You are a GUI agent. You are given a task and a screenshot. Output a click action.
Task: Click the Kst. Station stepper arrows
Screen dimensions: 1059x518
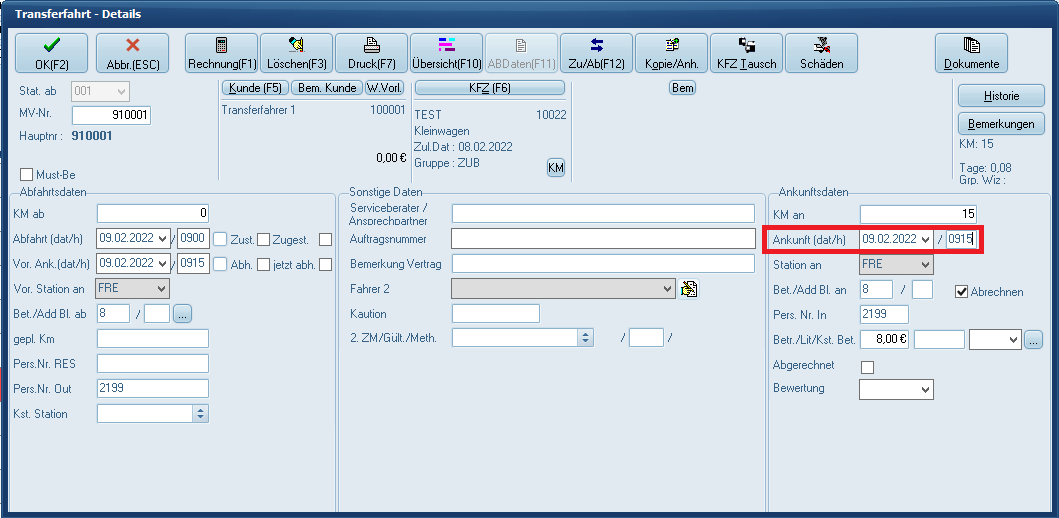[200, 413]
